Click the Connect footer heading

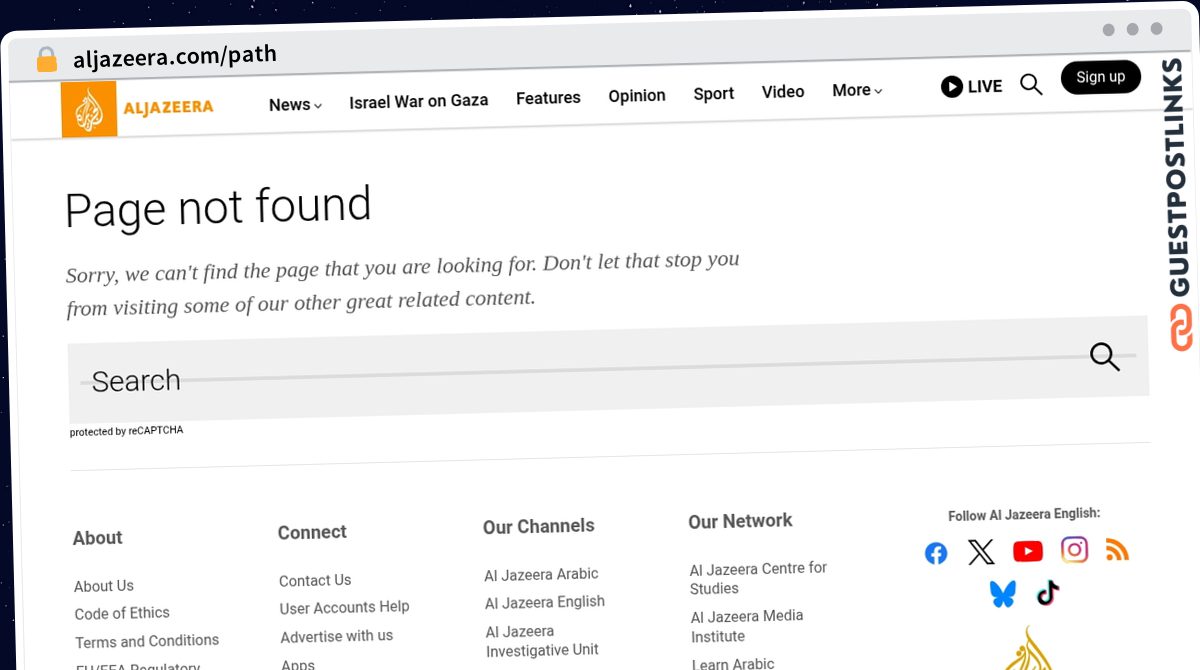coord(312,533)
